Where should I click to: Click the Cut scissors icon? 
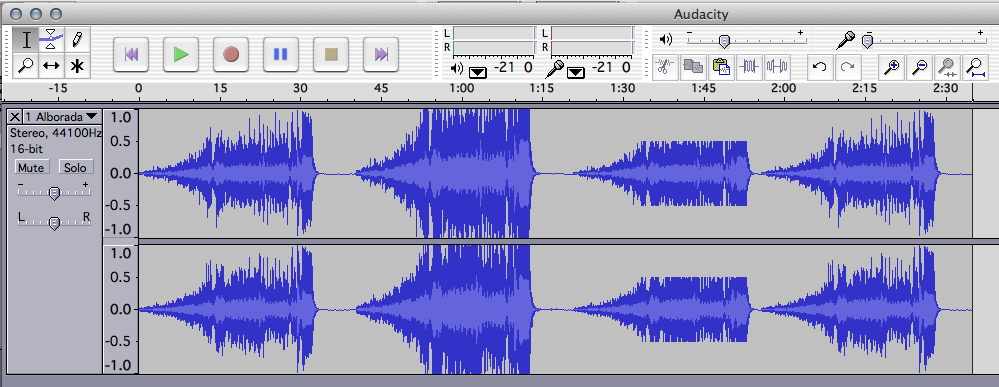665,66
